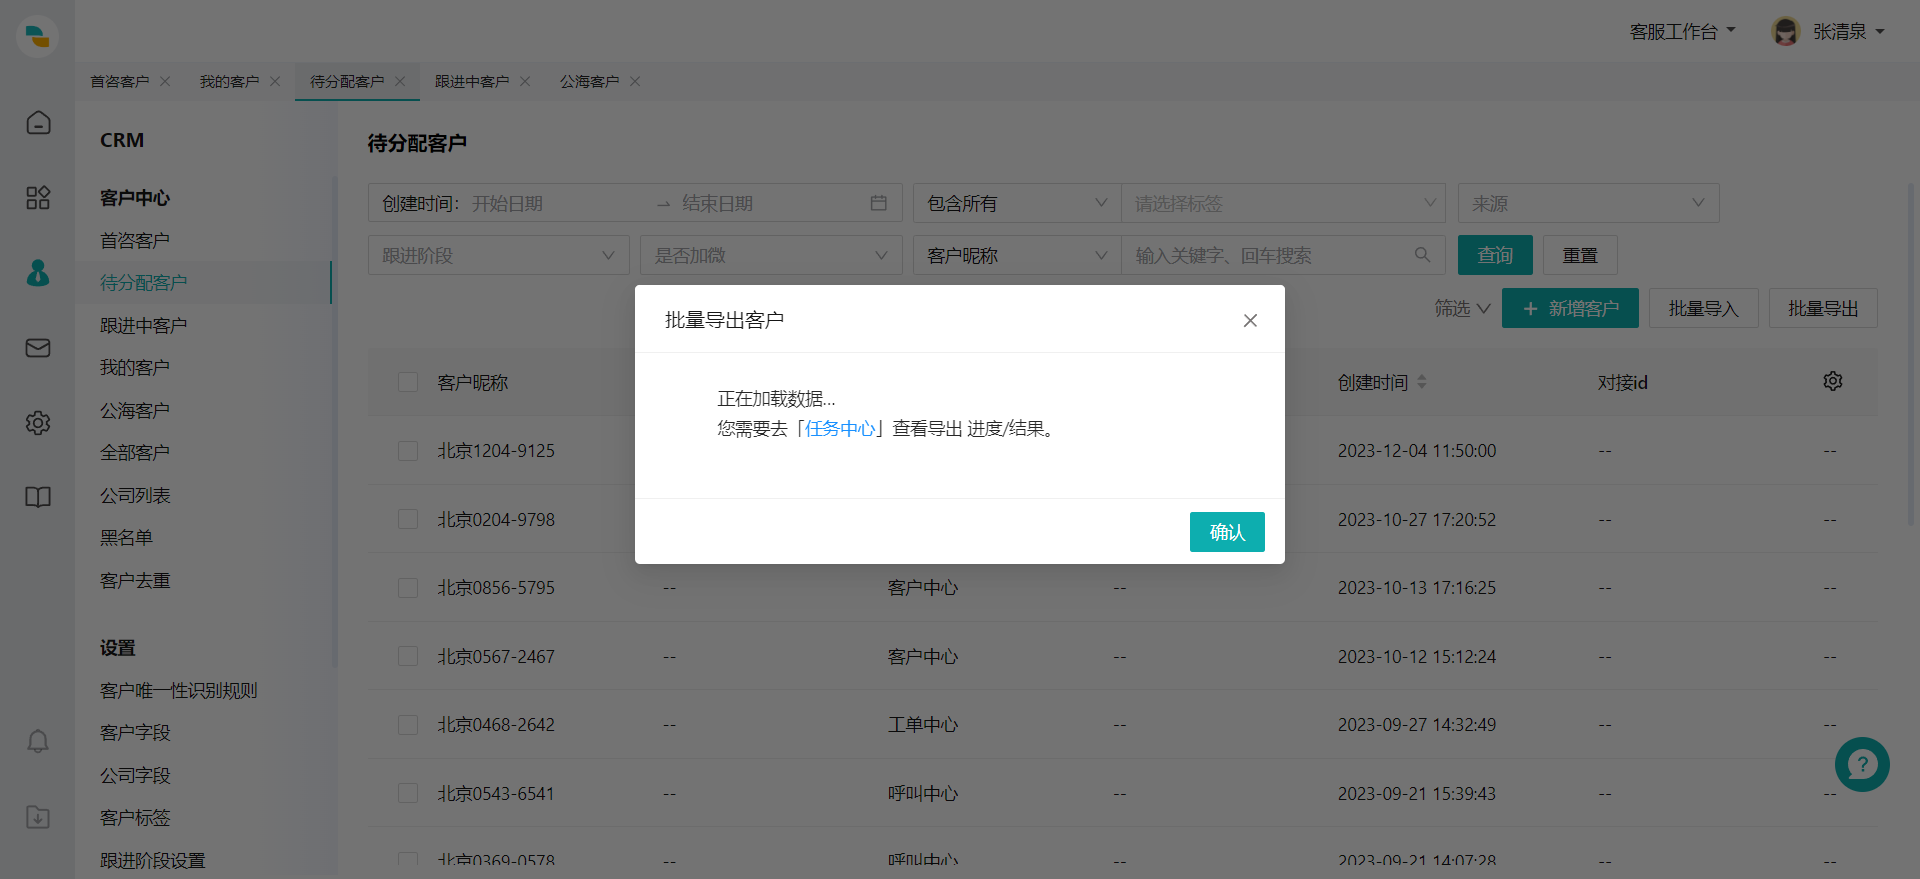Viewport: 1920px width, 879px height.
Task: Sort by 创建时间 column arrows
Action: pyautogui.click(x=1422, y=382)
